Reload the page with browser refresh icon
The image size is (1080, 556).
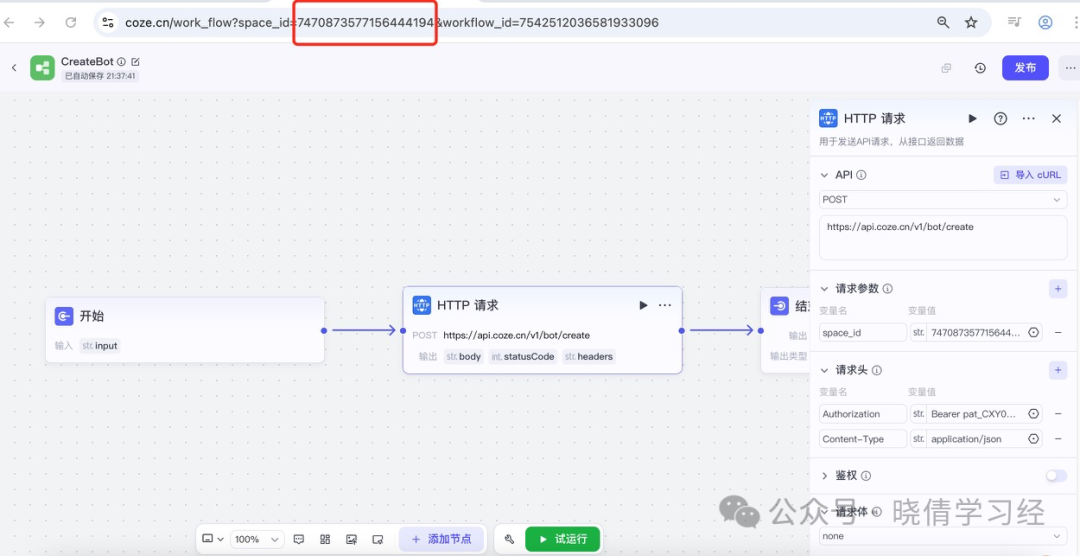tap(70, 23)
